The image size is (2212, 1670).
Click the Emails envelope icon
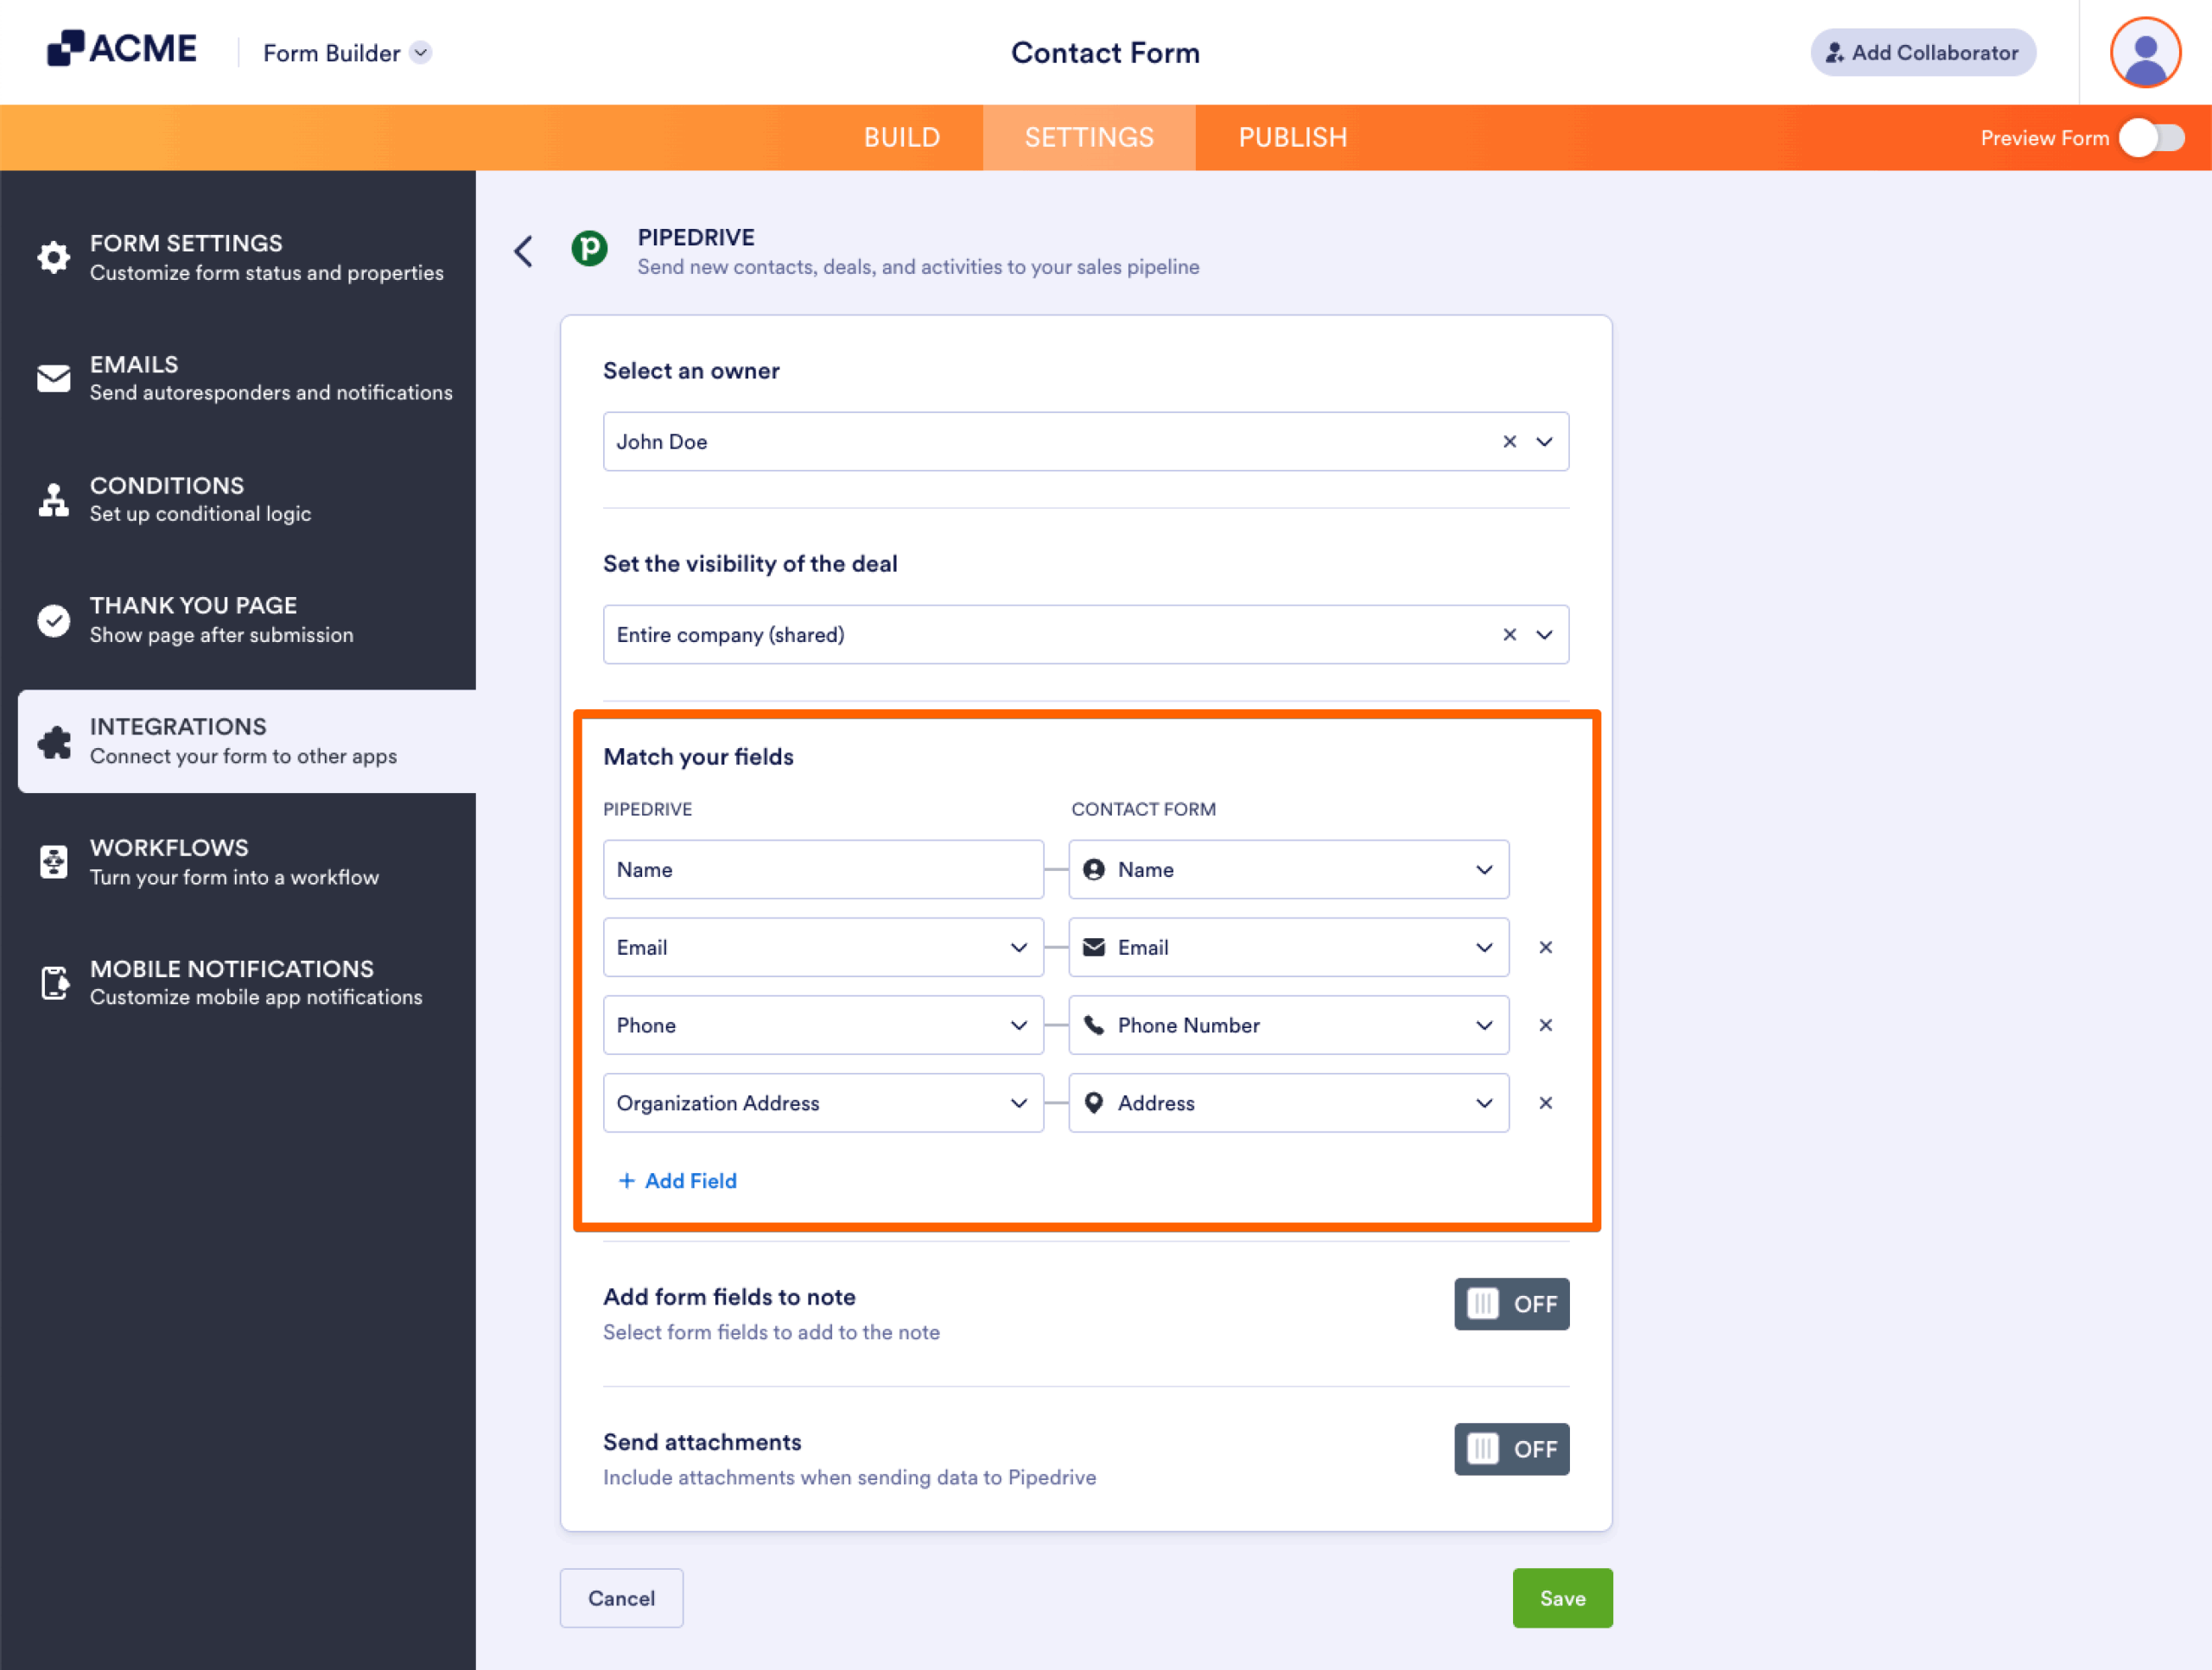tap(55, 378)
